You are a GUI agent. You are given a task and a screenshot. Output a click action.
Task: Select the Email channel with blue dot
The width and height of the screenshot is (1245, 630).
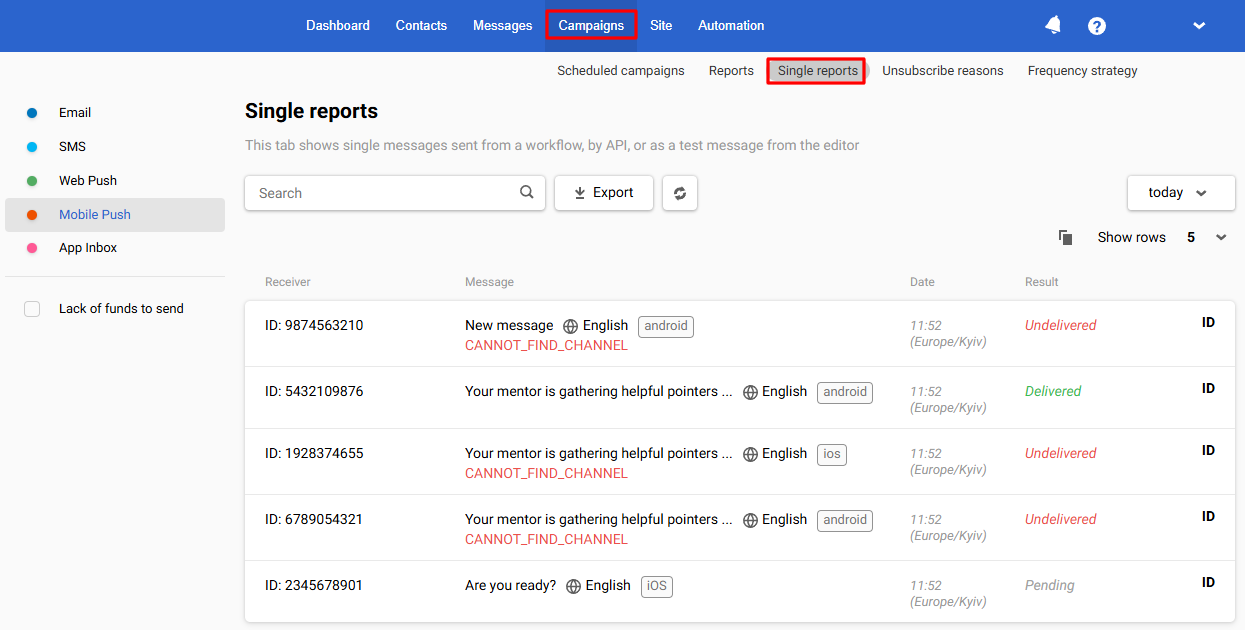point(74,113)
